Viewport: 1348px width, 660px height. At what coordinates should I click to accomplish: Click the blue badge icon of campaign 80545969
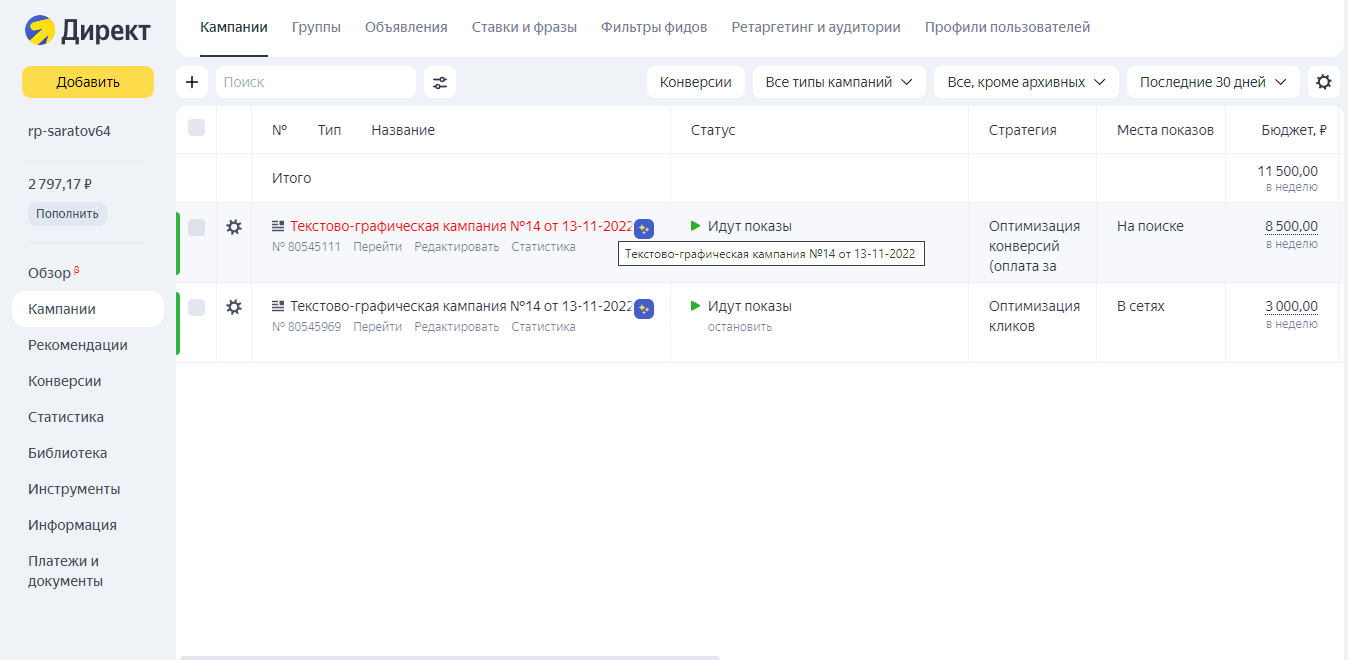[x=644, y=309]
